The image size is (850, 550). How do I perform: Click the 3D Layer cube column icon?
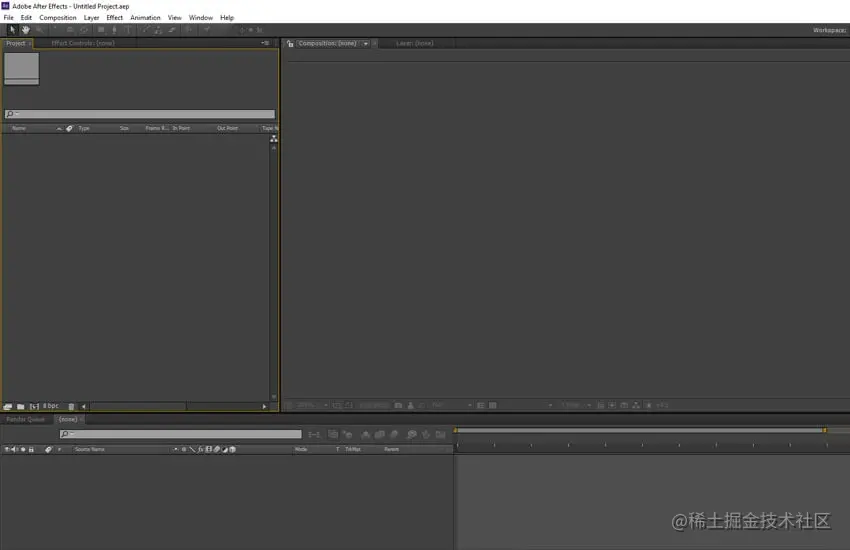(233, 449)
